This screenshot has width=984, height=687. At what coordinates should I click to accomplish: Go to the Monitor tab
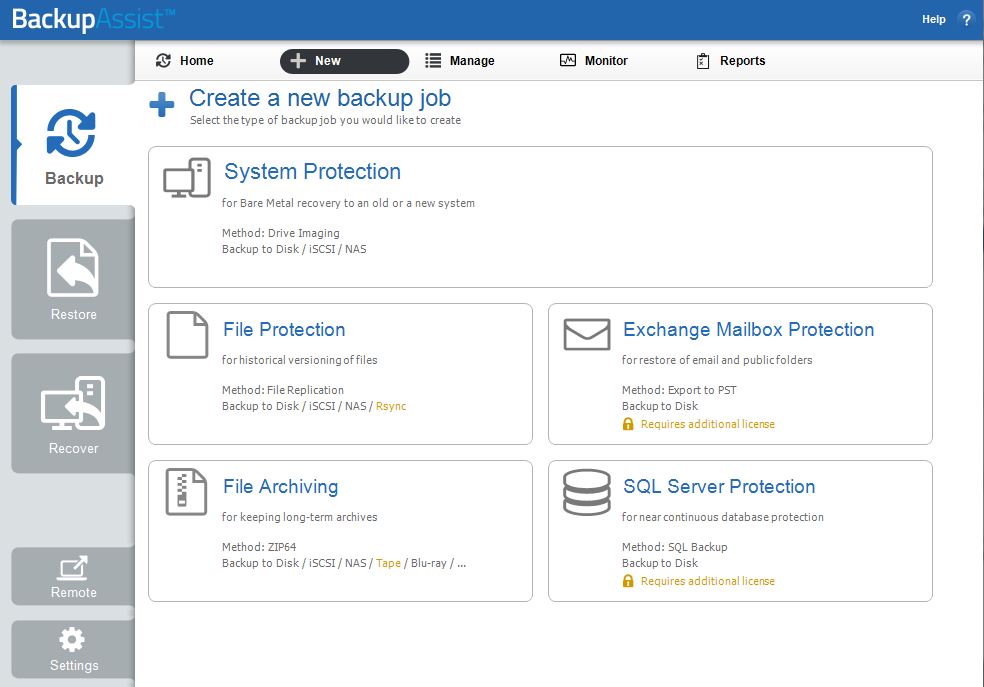coord(594,61)
